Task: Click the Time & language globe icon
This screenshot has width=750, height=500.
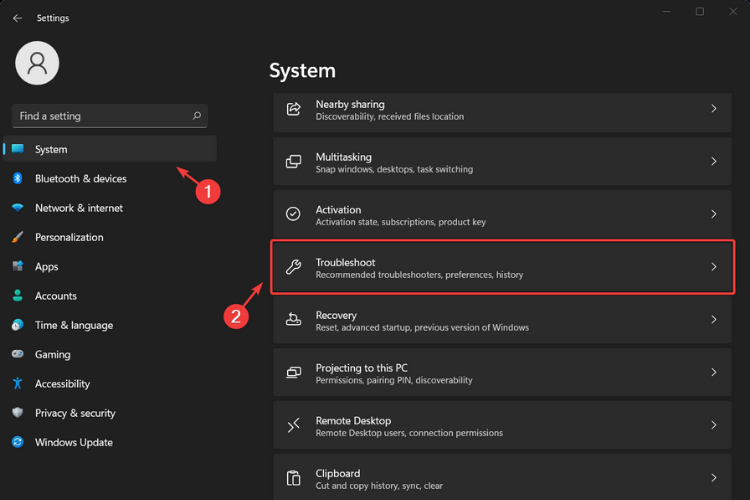Action: point(18,325)
